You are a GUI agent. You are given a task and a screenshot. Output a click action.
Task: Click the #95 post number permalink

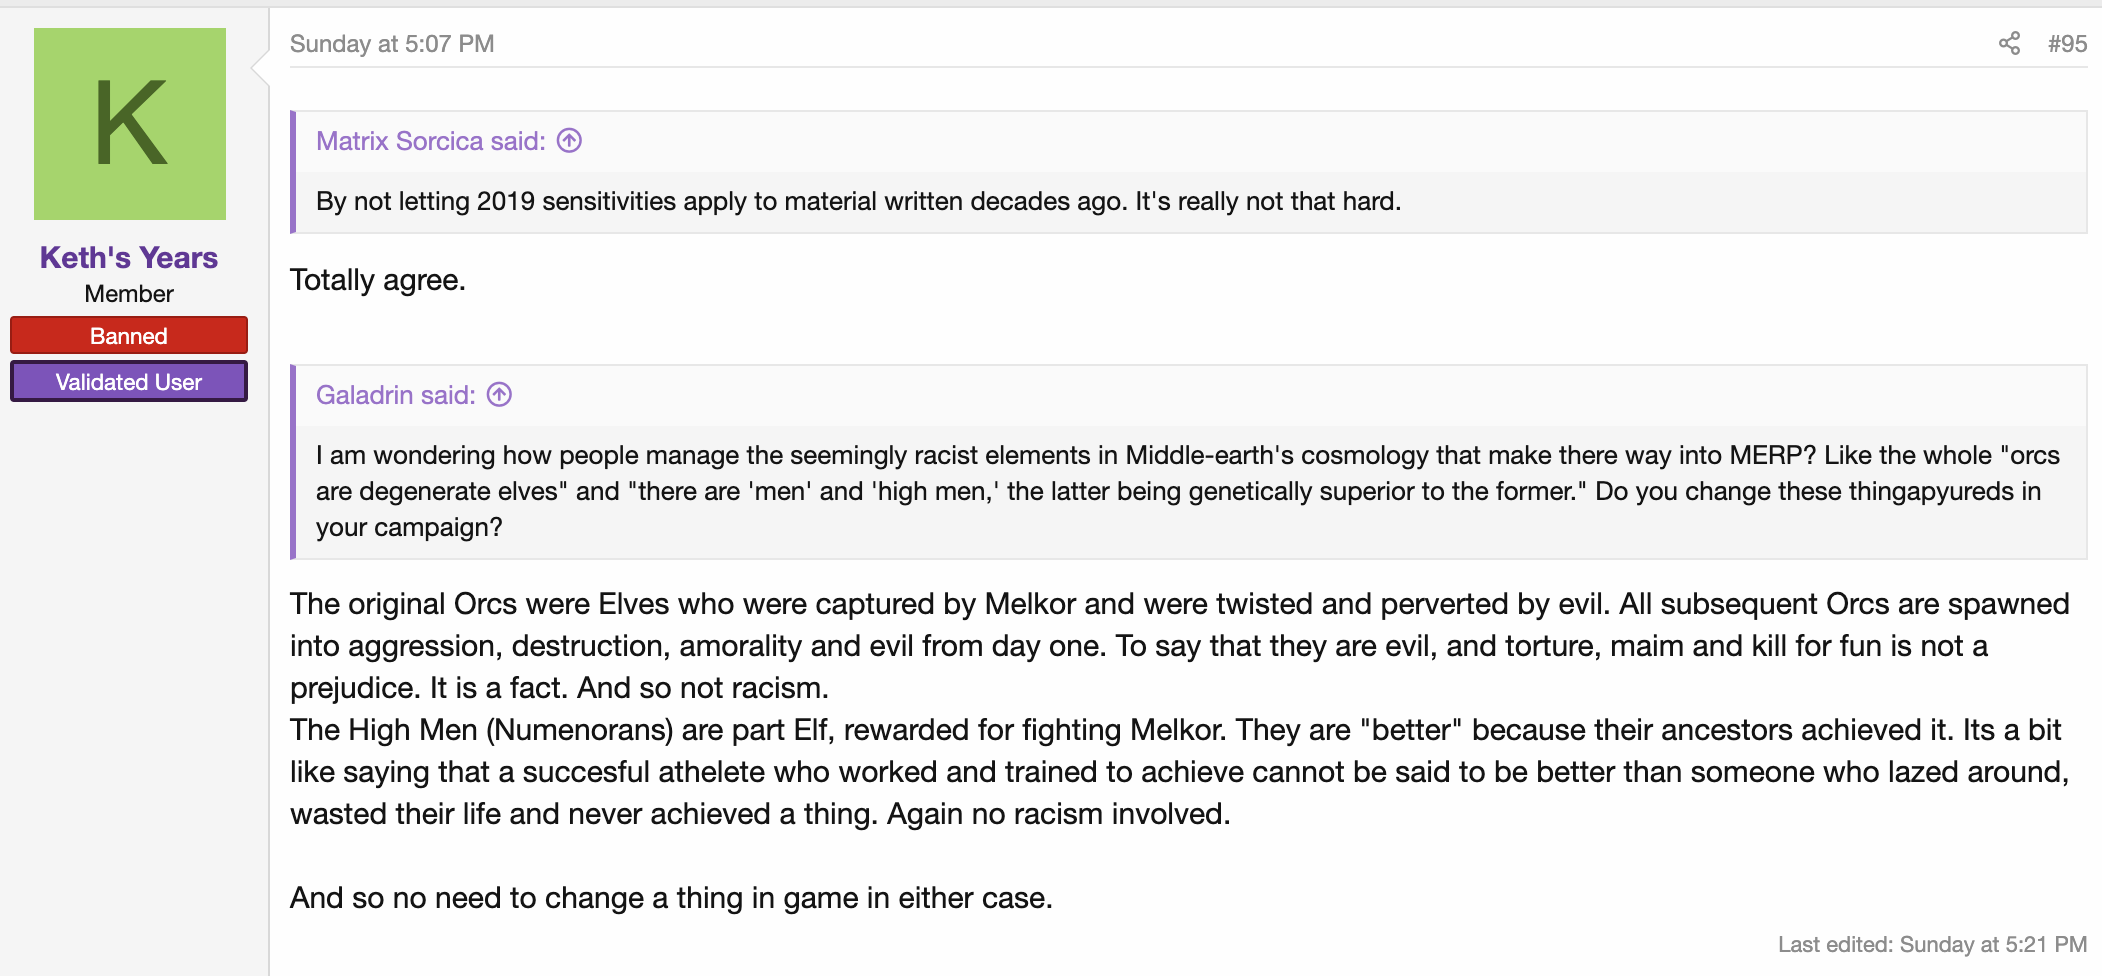(x=2067, y=44)
